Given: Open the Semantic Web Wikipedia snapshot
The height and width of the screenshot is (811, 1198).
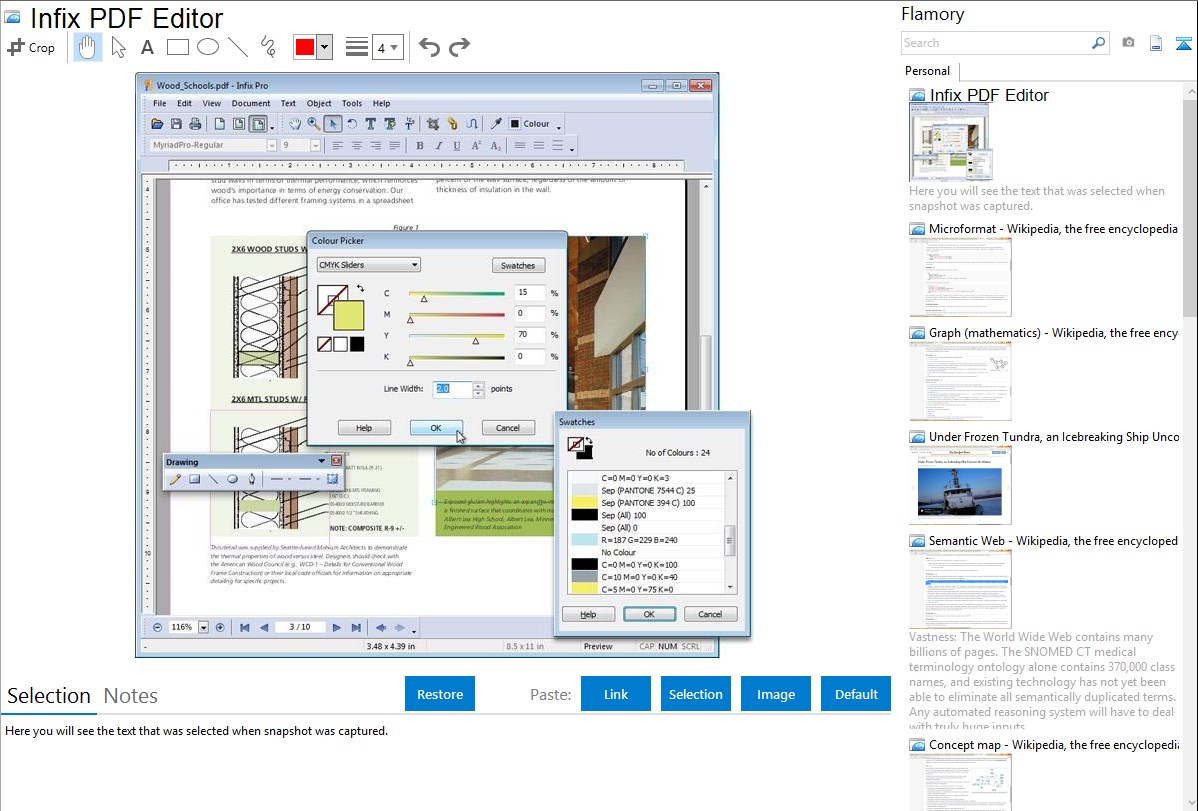Looking at the screenshot, I should 960,589.
